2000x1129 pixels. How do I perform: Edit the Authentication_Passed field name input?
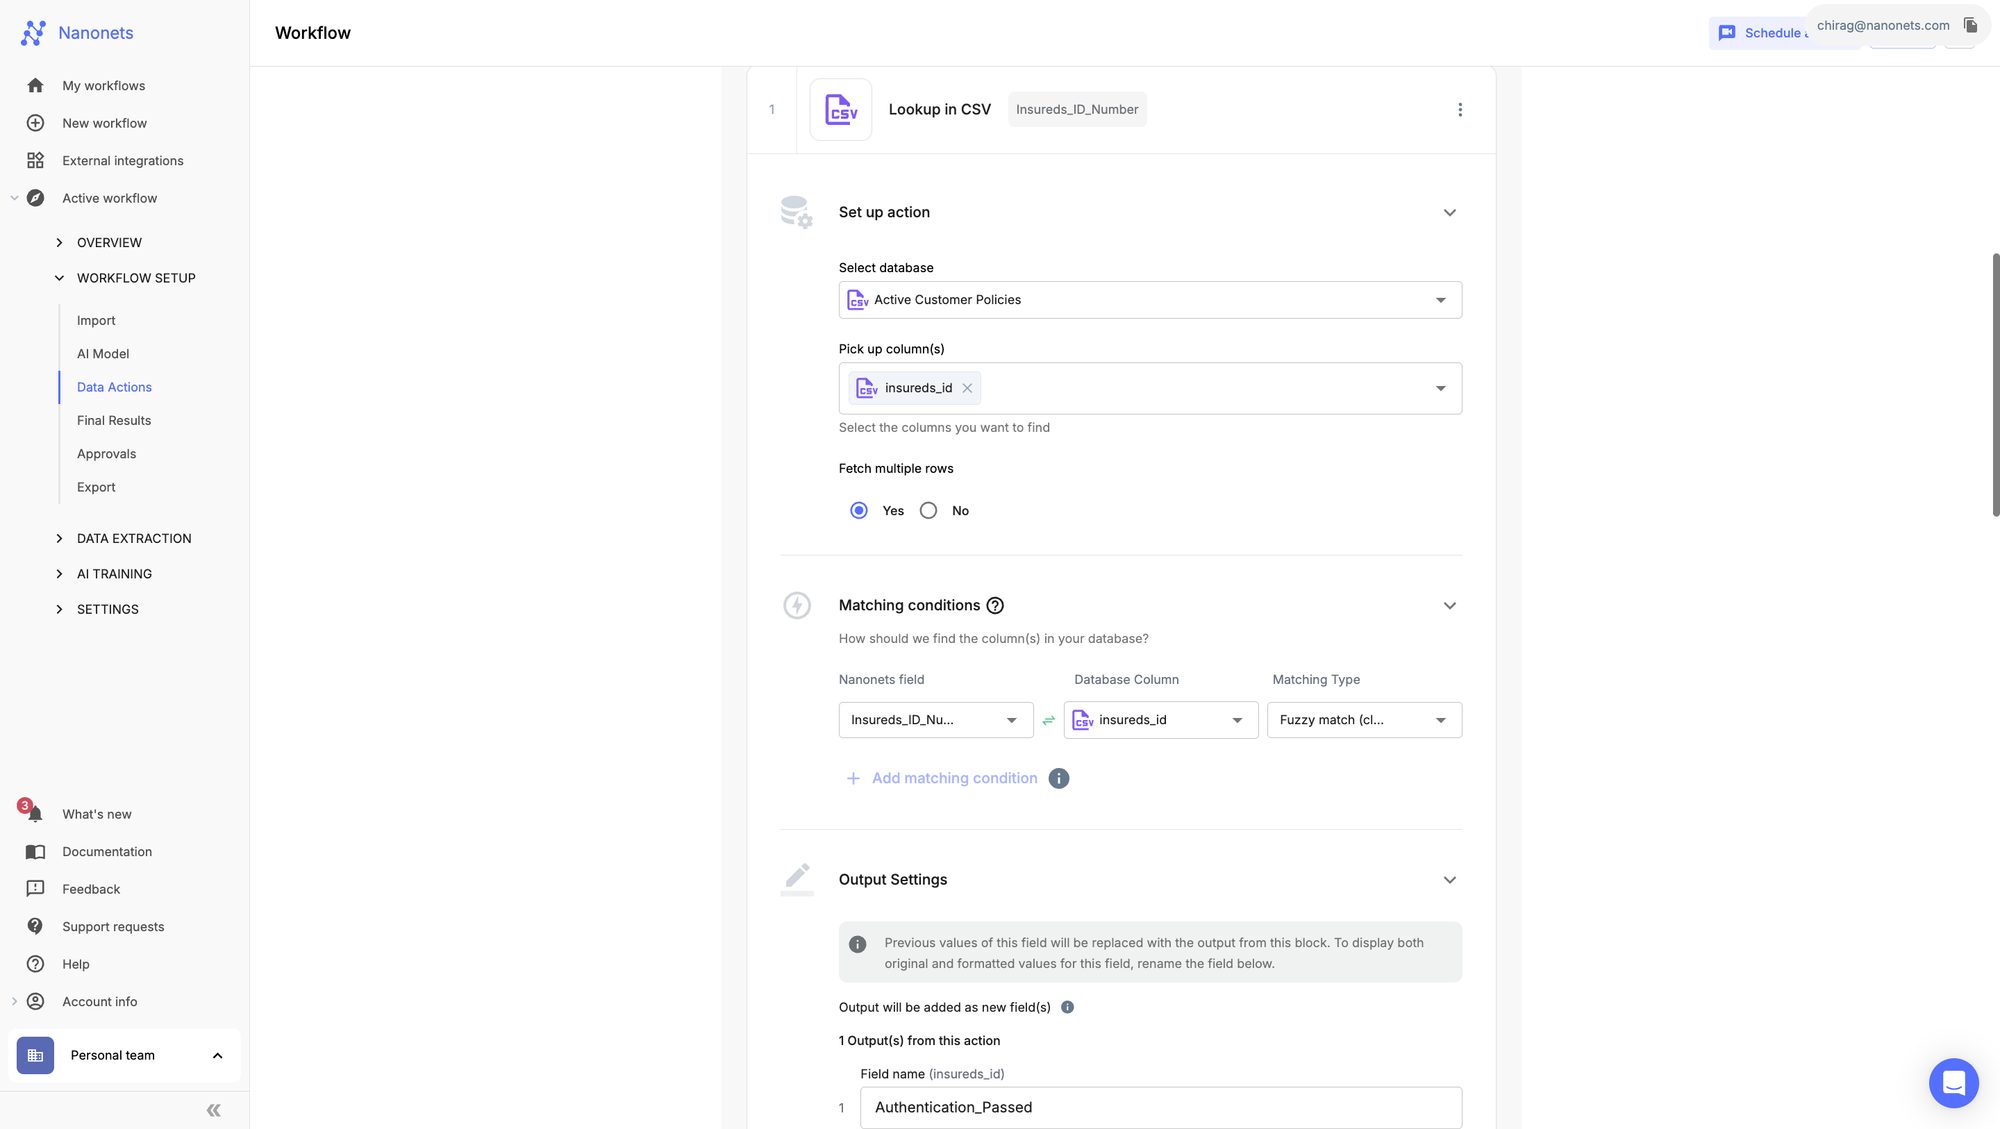pos(1161,1108)
